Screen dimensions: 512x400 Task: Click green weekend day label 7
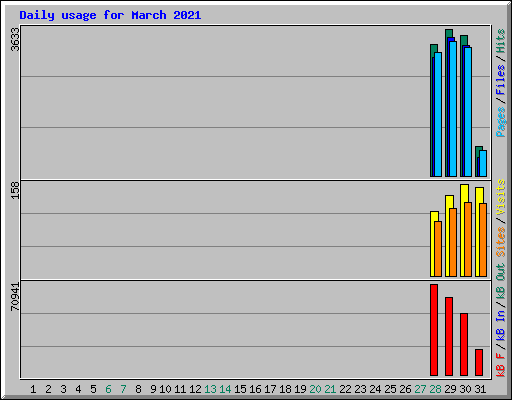(x=123, y=389)
